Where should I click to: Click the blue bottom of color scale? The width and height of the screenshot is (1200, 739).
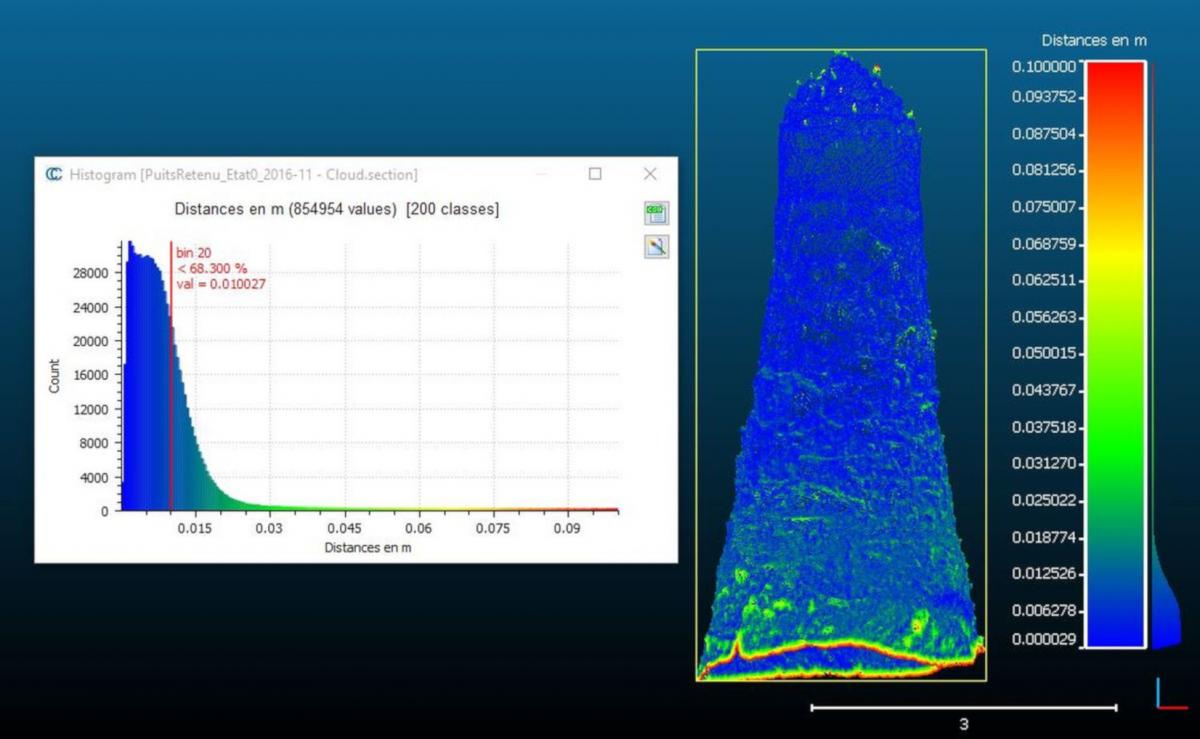click(x=1115, y=625)
